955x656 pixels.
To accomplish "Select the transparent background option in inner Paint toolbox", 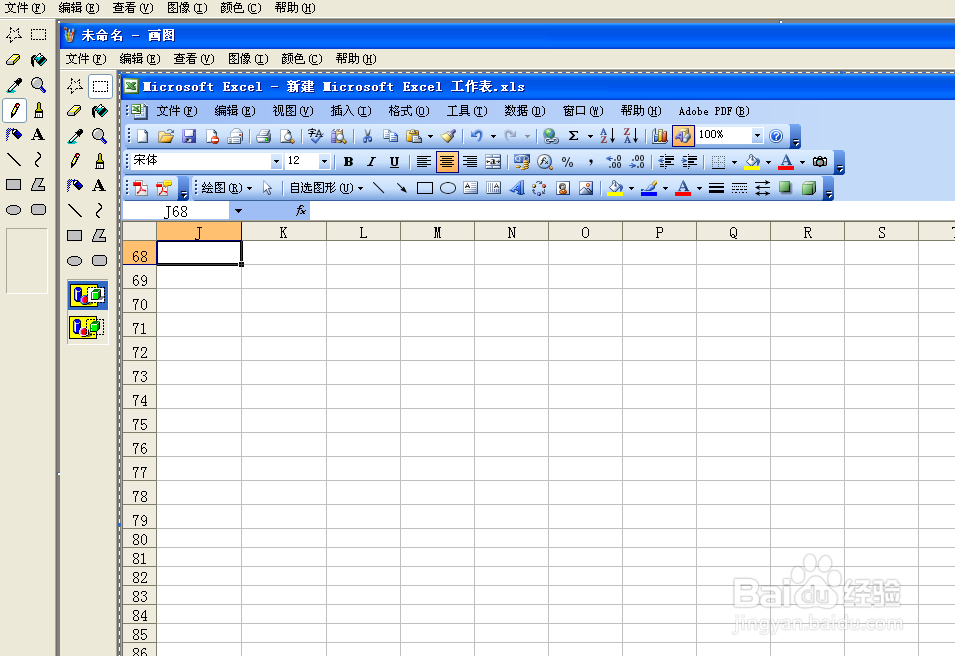I will click(x=88, y=328).
